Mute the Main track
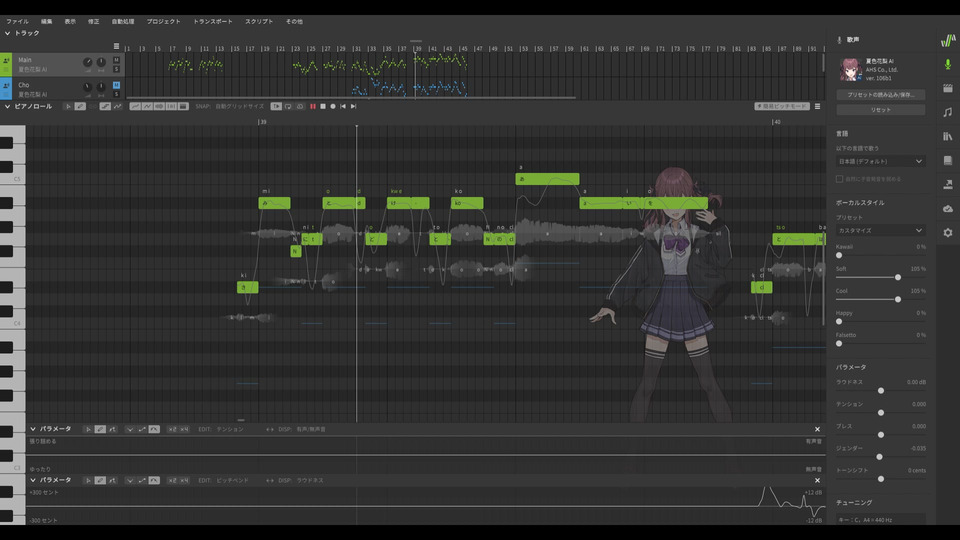The height and width of the screenshot is (540, 960). coord(116,60)
